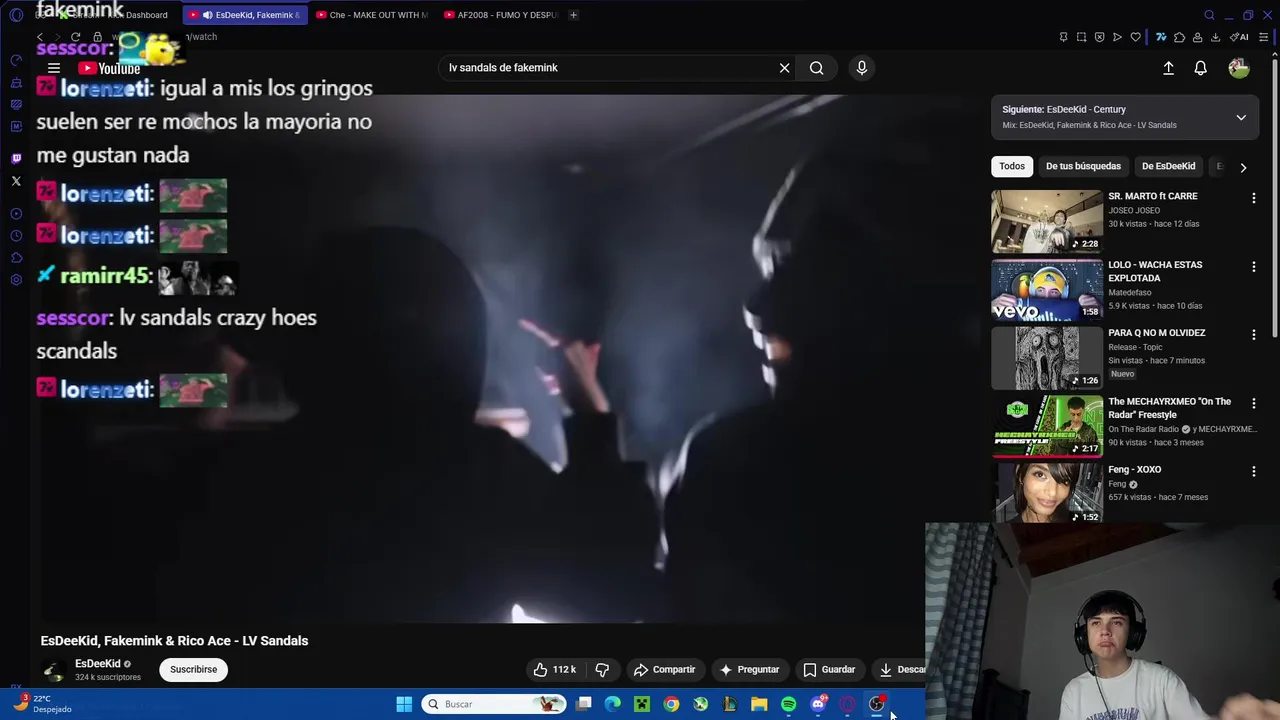
Task: Open sidebar history clock icon
Action: (x=16, y=236)
